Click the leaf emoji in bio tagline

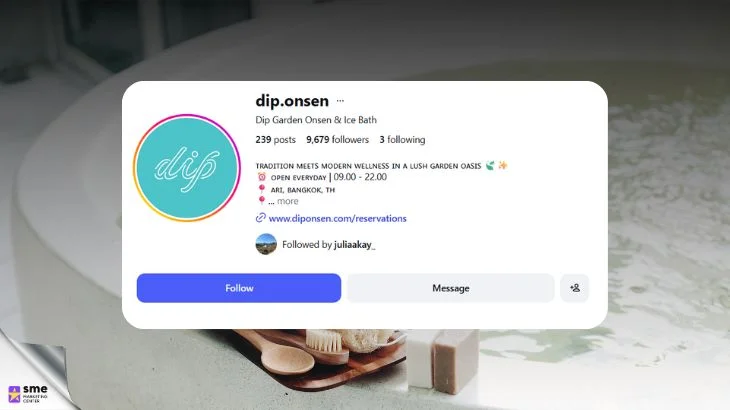click(x=490, y=165)
